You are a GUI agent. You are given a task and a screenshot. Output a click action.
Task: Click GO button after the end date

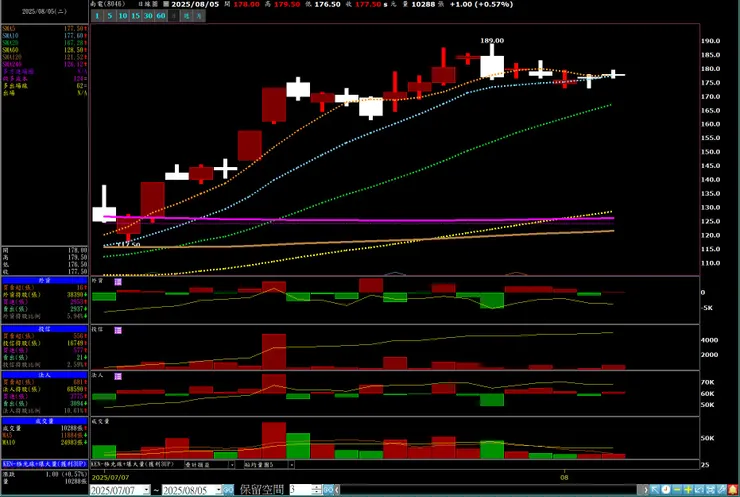point(228,490)
